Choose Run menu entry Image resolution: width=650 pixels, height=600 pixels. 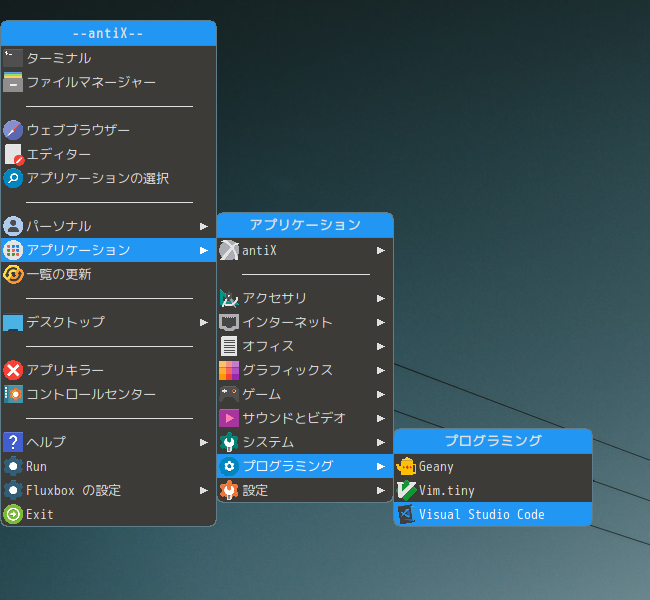109,466
